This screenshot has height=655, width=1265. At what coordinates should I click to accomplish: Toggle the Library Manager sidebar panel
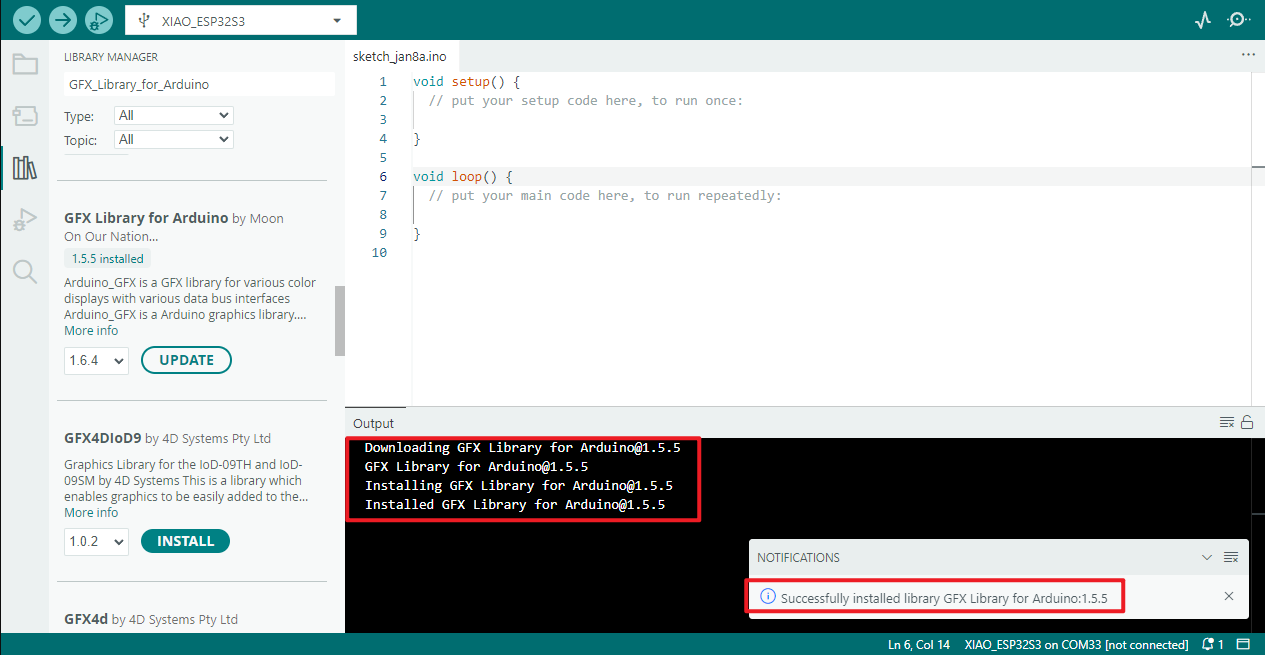point(25,168)
